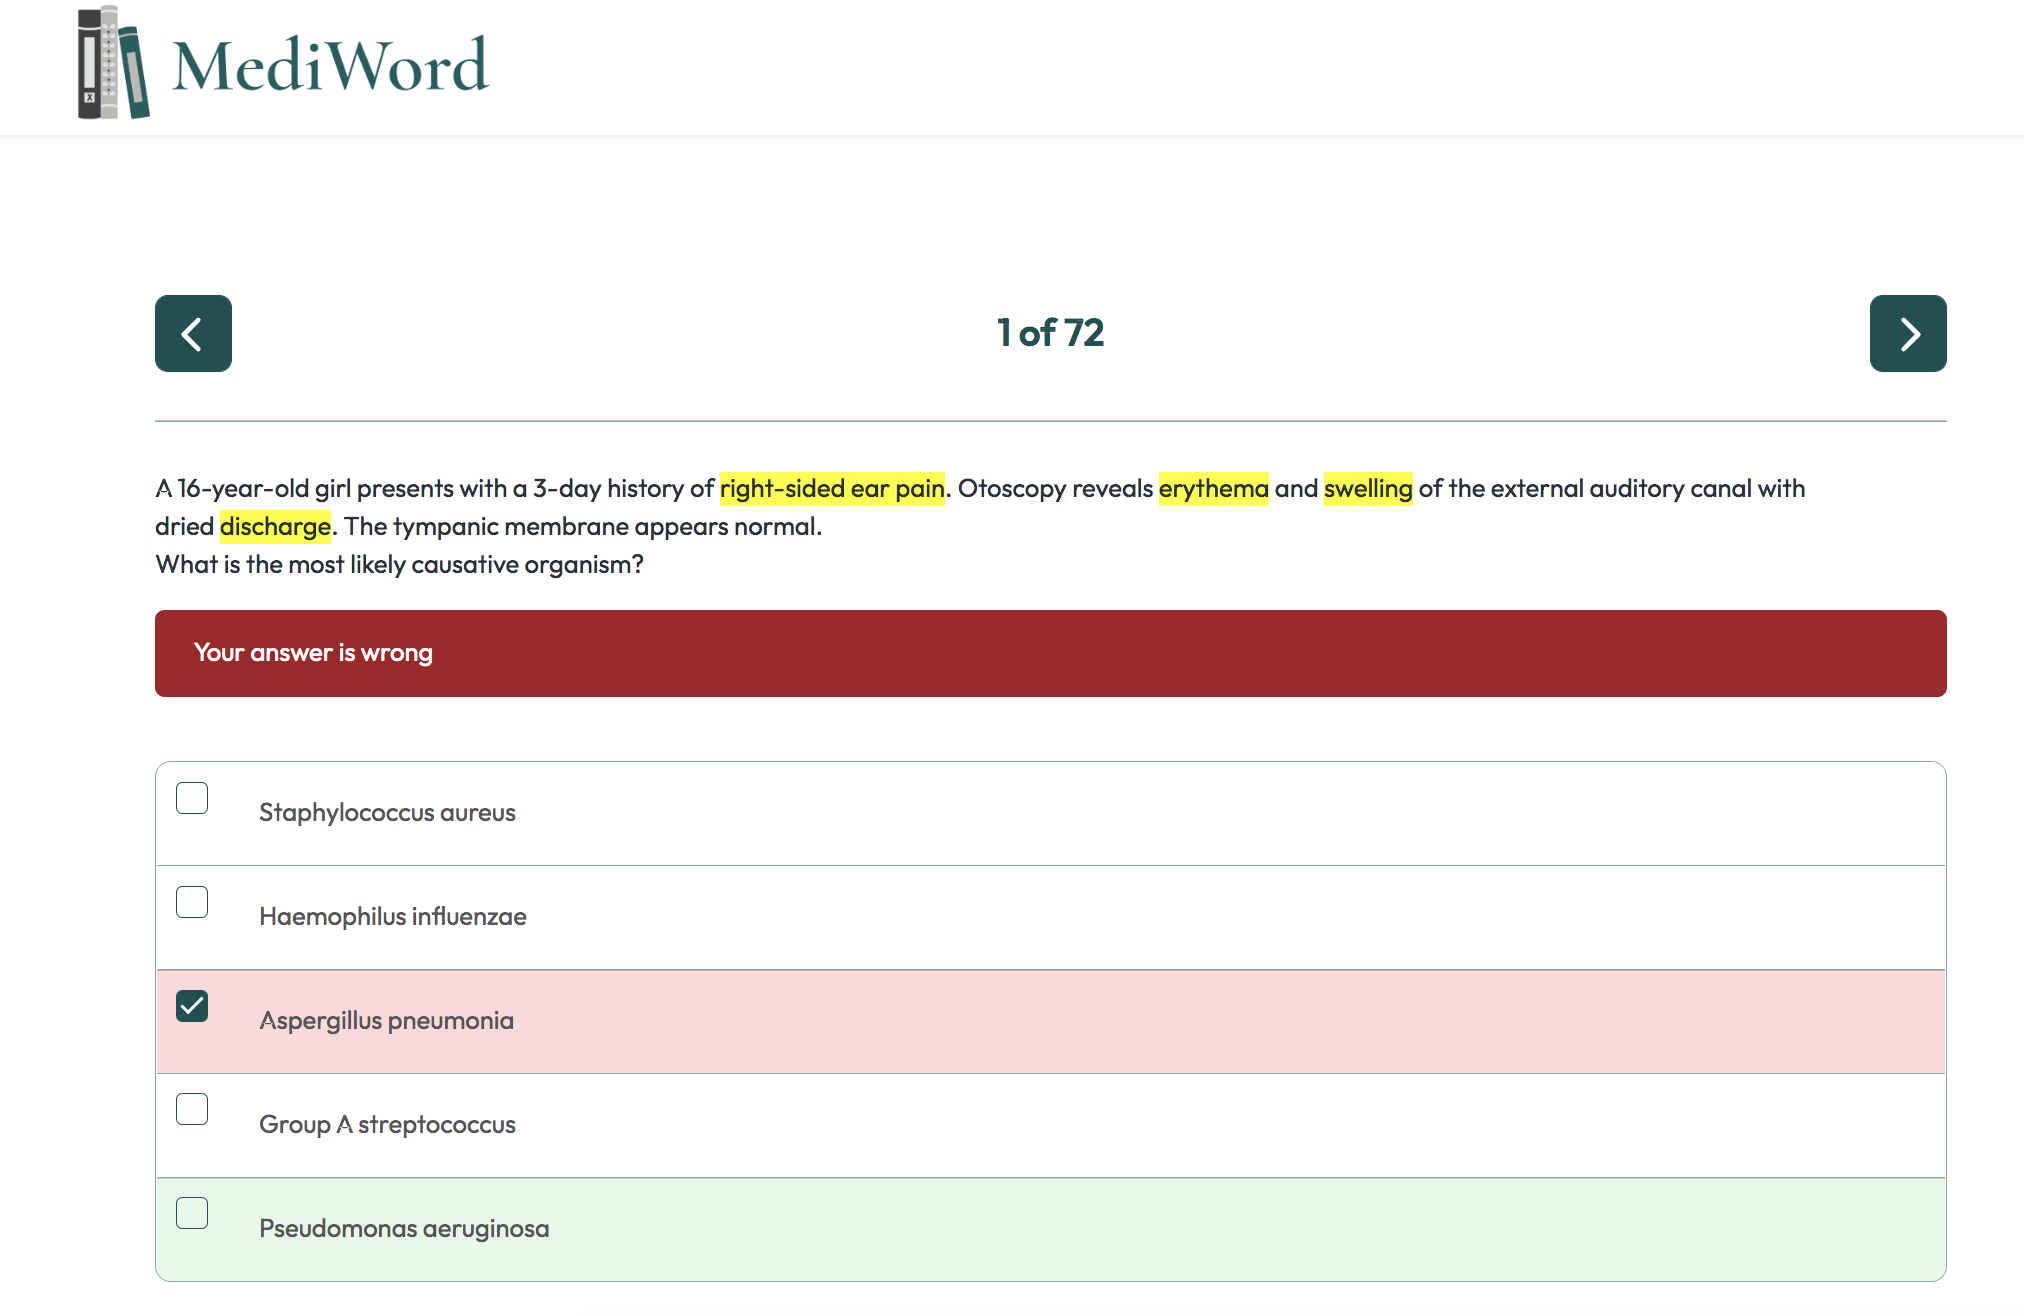The width and height of the screenshot is (2024, 1316).
Task: Click the highlighted 'right-sided ear pain' phrase
Action: (x=831, y=489)
